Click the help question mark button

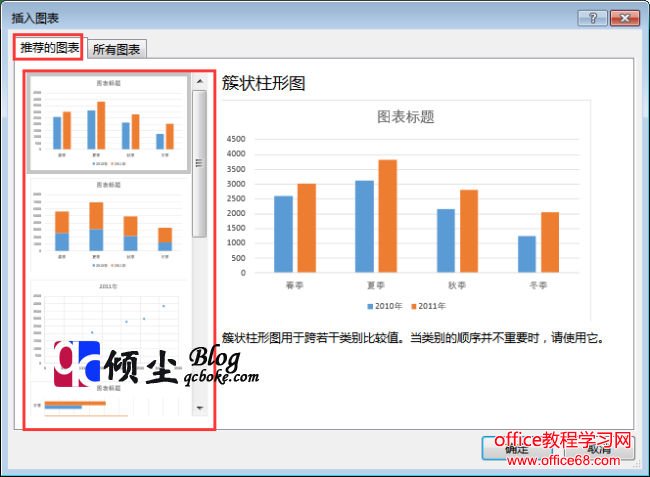tap(592, 18)
